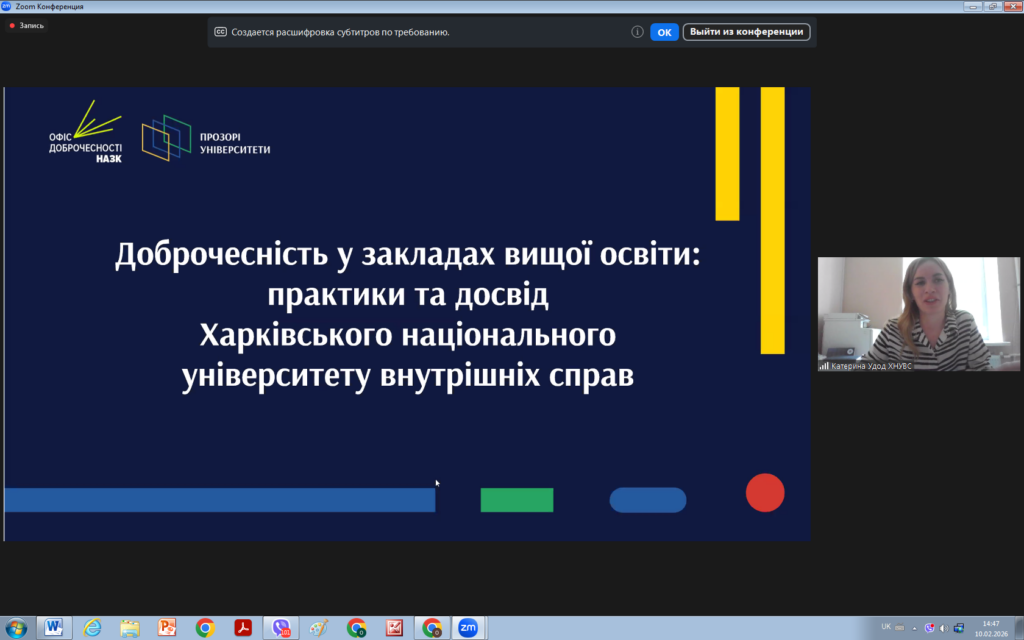This screenshot has width=1024, height=640.
Task: Click the info icon in the subtitles banner
Action: pos(637,32)
